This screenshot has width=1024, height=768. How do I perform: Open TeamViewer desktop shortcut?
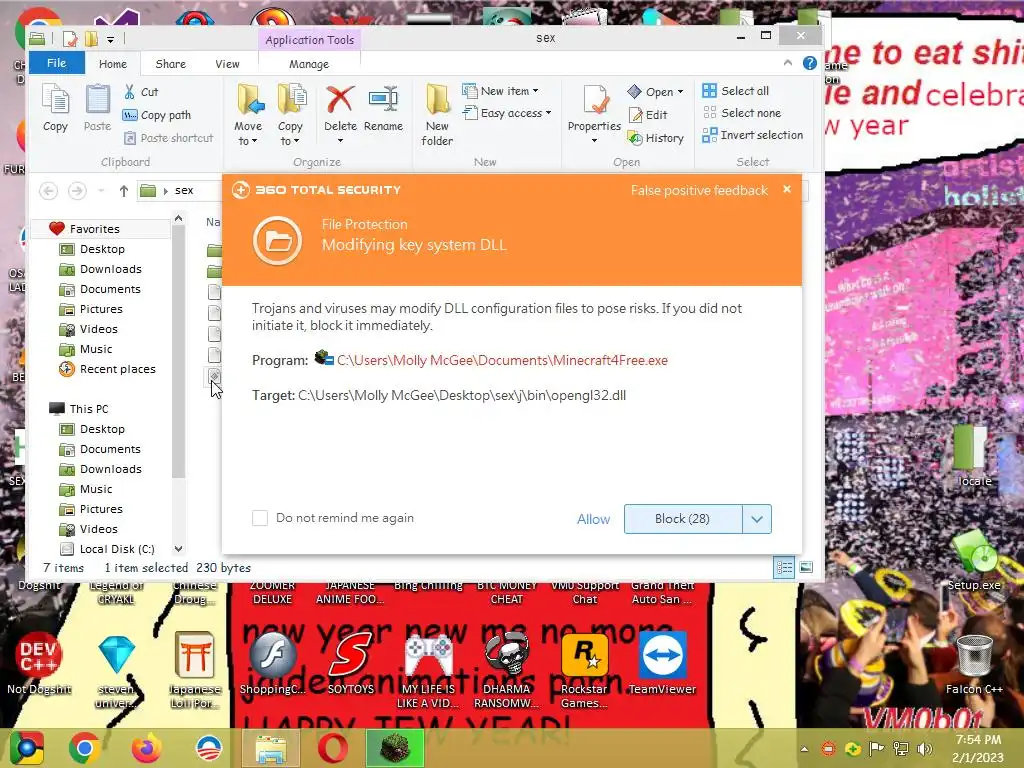662,664
